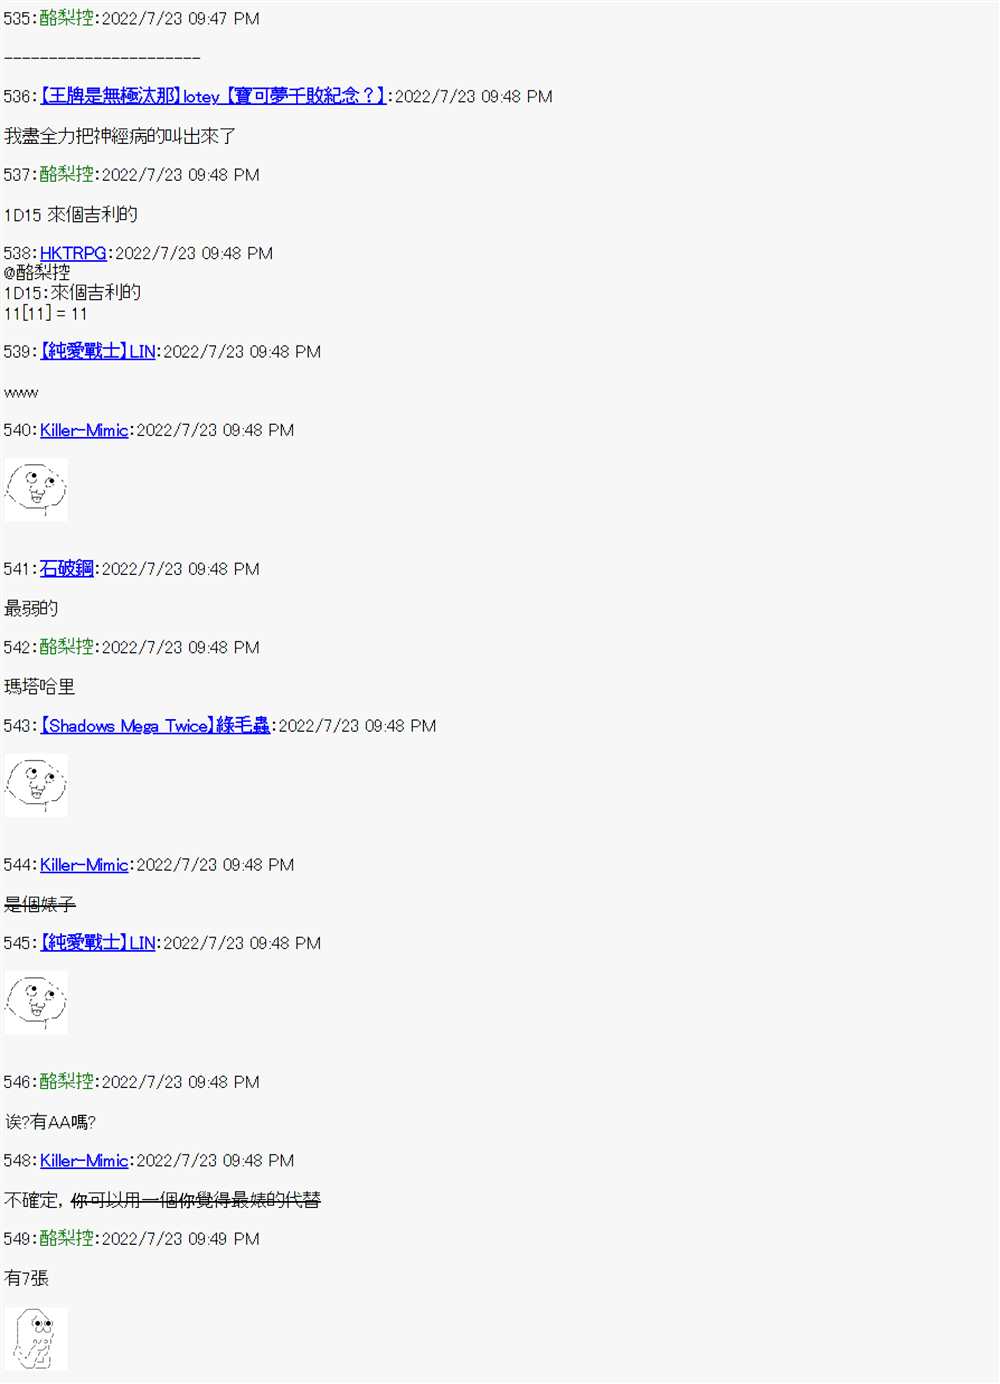Click Killer-Mimic's name in post 544
This screenshot has width=1000, height=1384.
[x=84, y=864]
